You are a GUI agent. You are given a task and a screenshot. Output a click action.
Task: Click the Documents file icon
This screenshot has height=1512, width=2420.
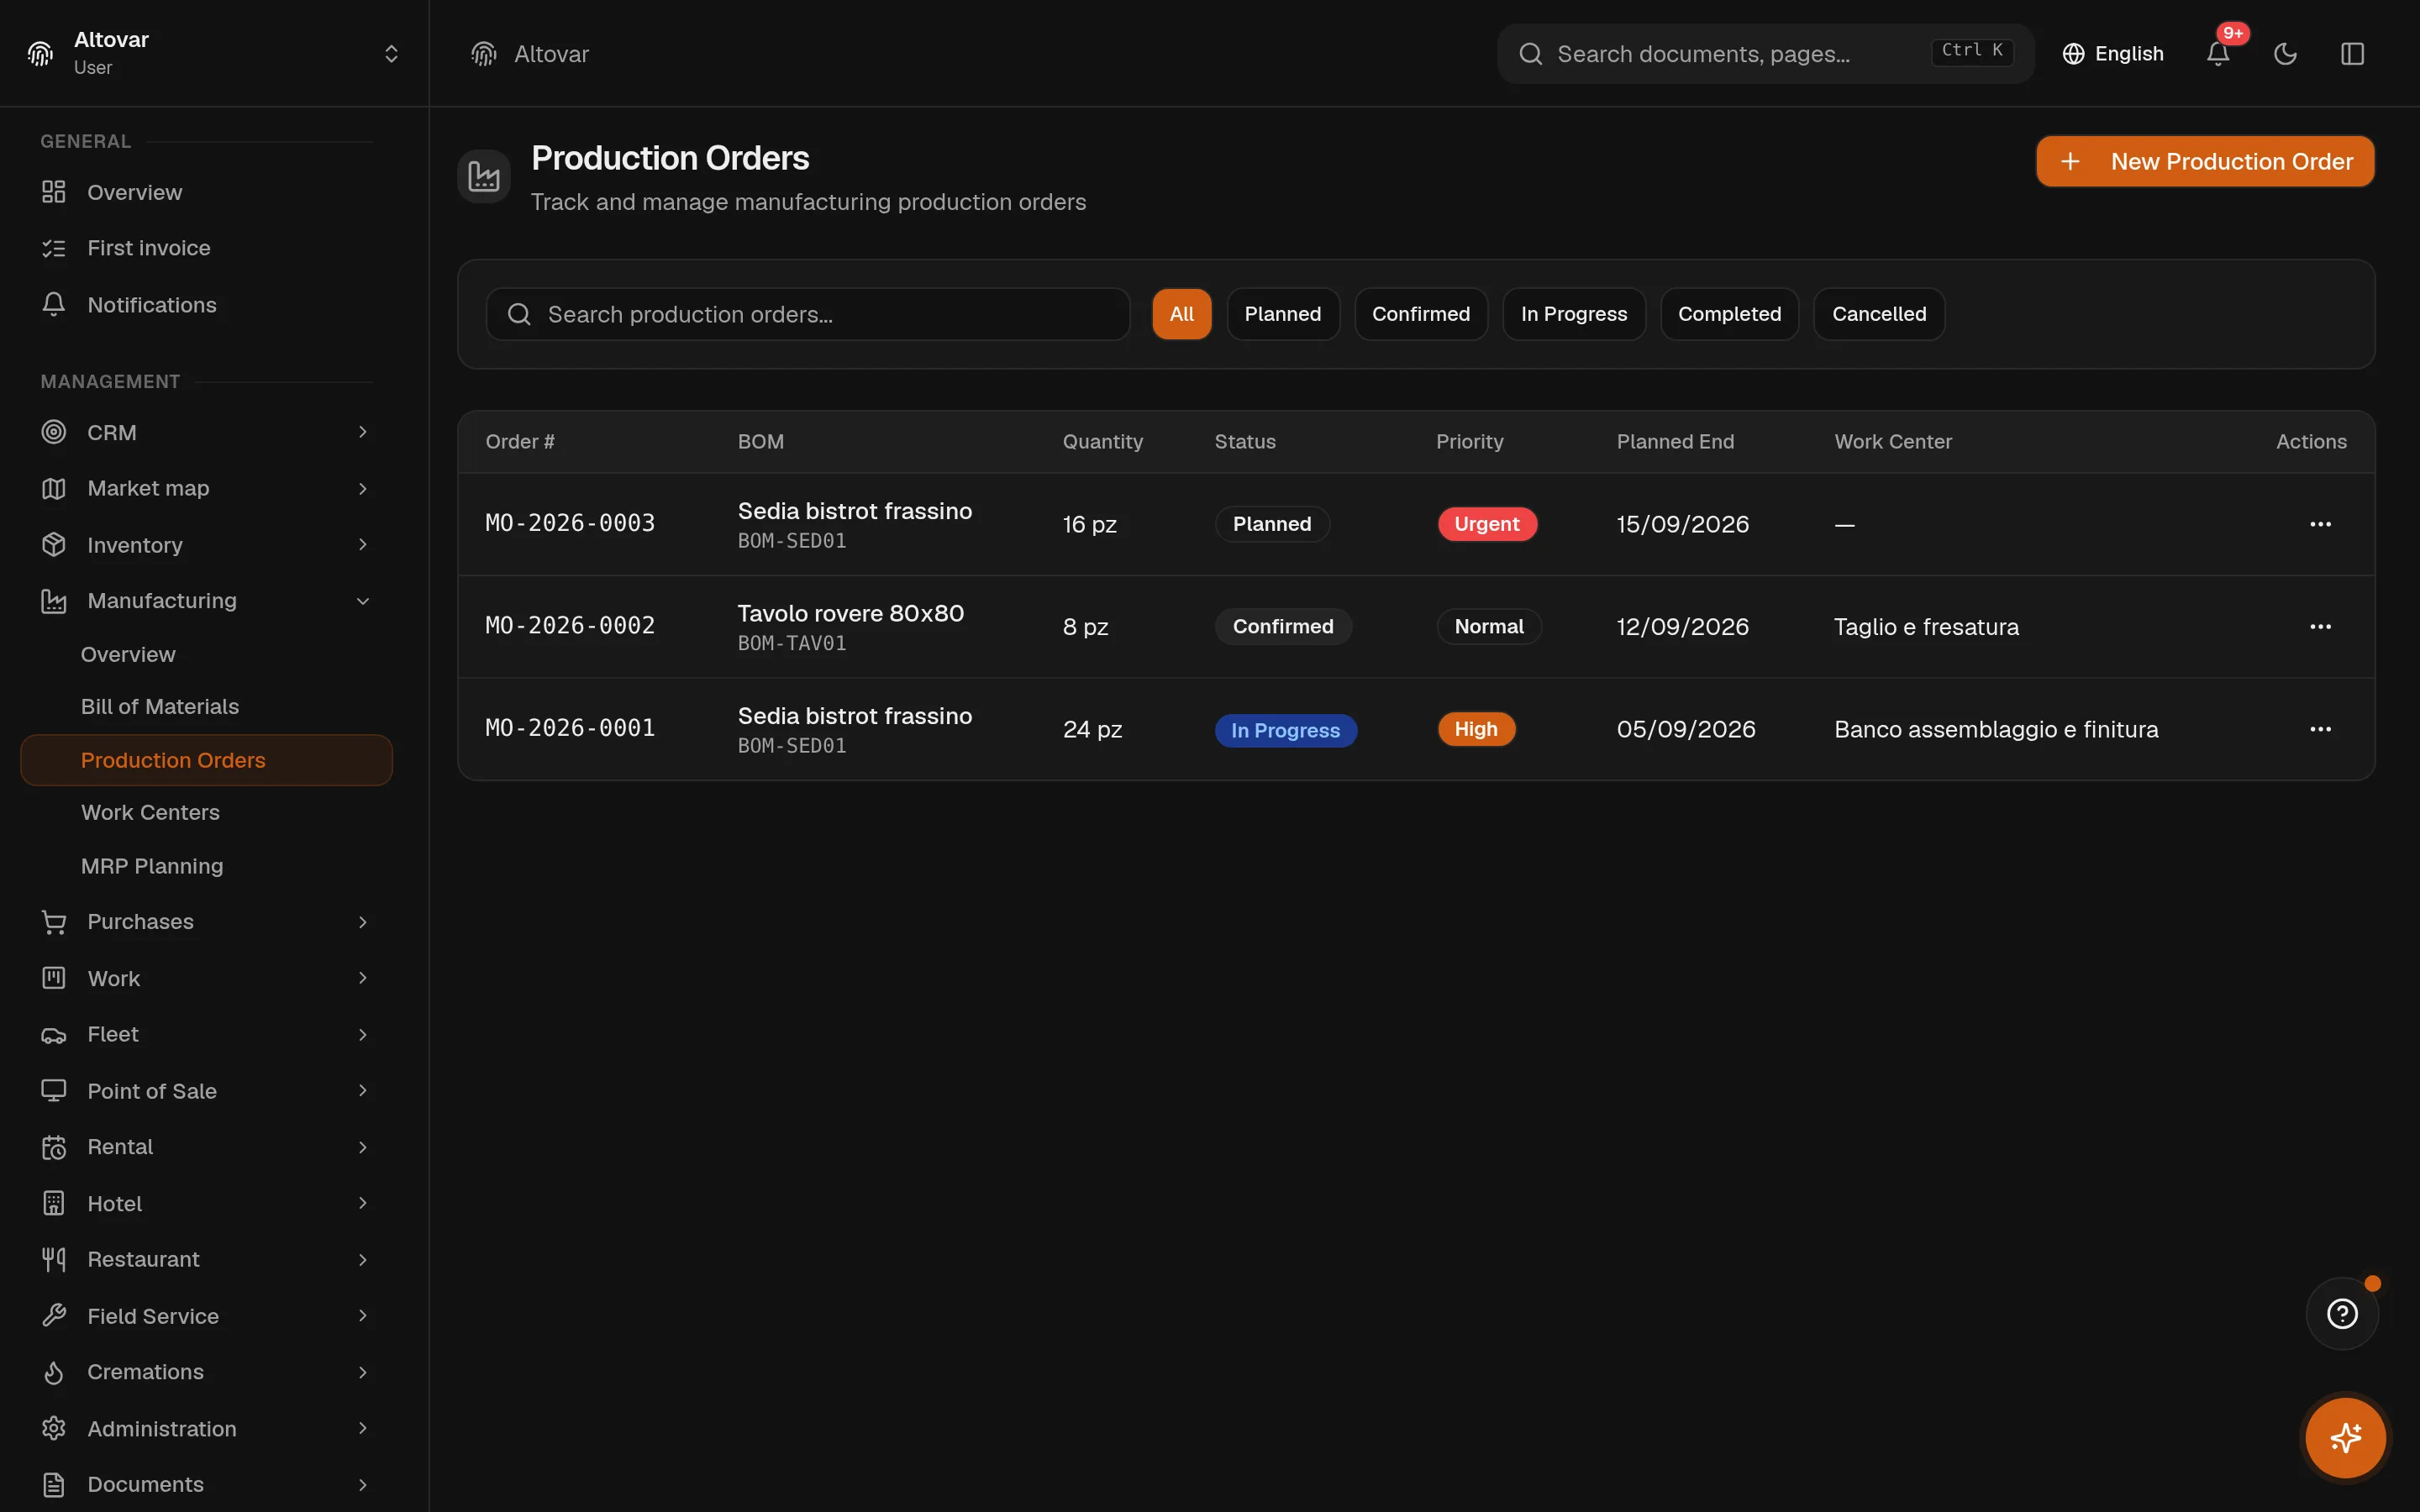[54, 1485]
